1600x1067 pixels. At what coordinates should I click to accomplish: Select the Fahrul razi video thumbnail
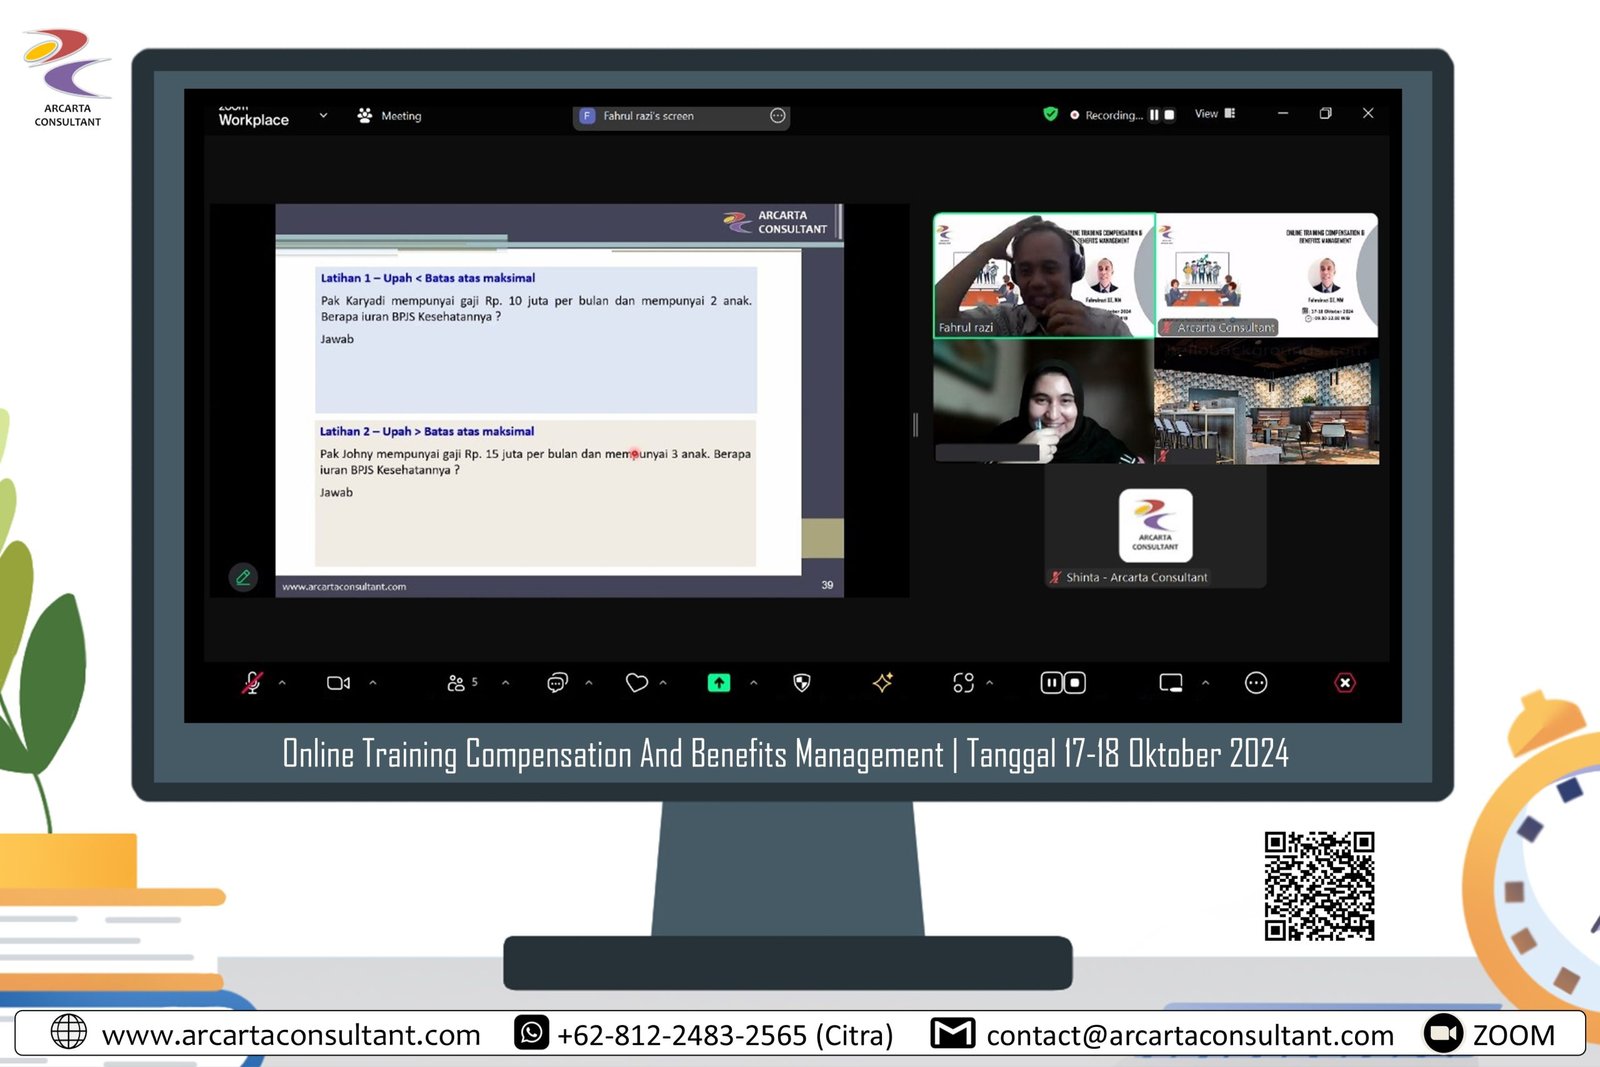[x=1043, y=275]
